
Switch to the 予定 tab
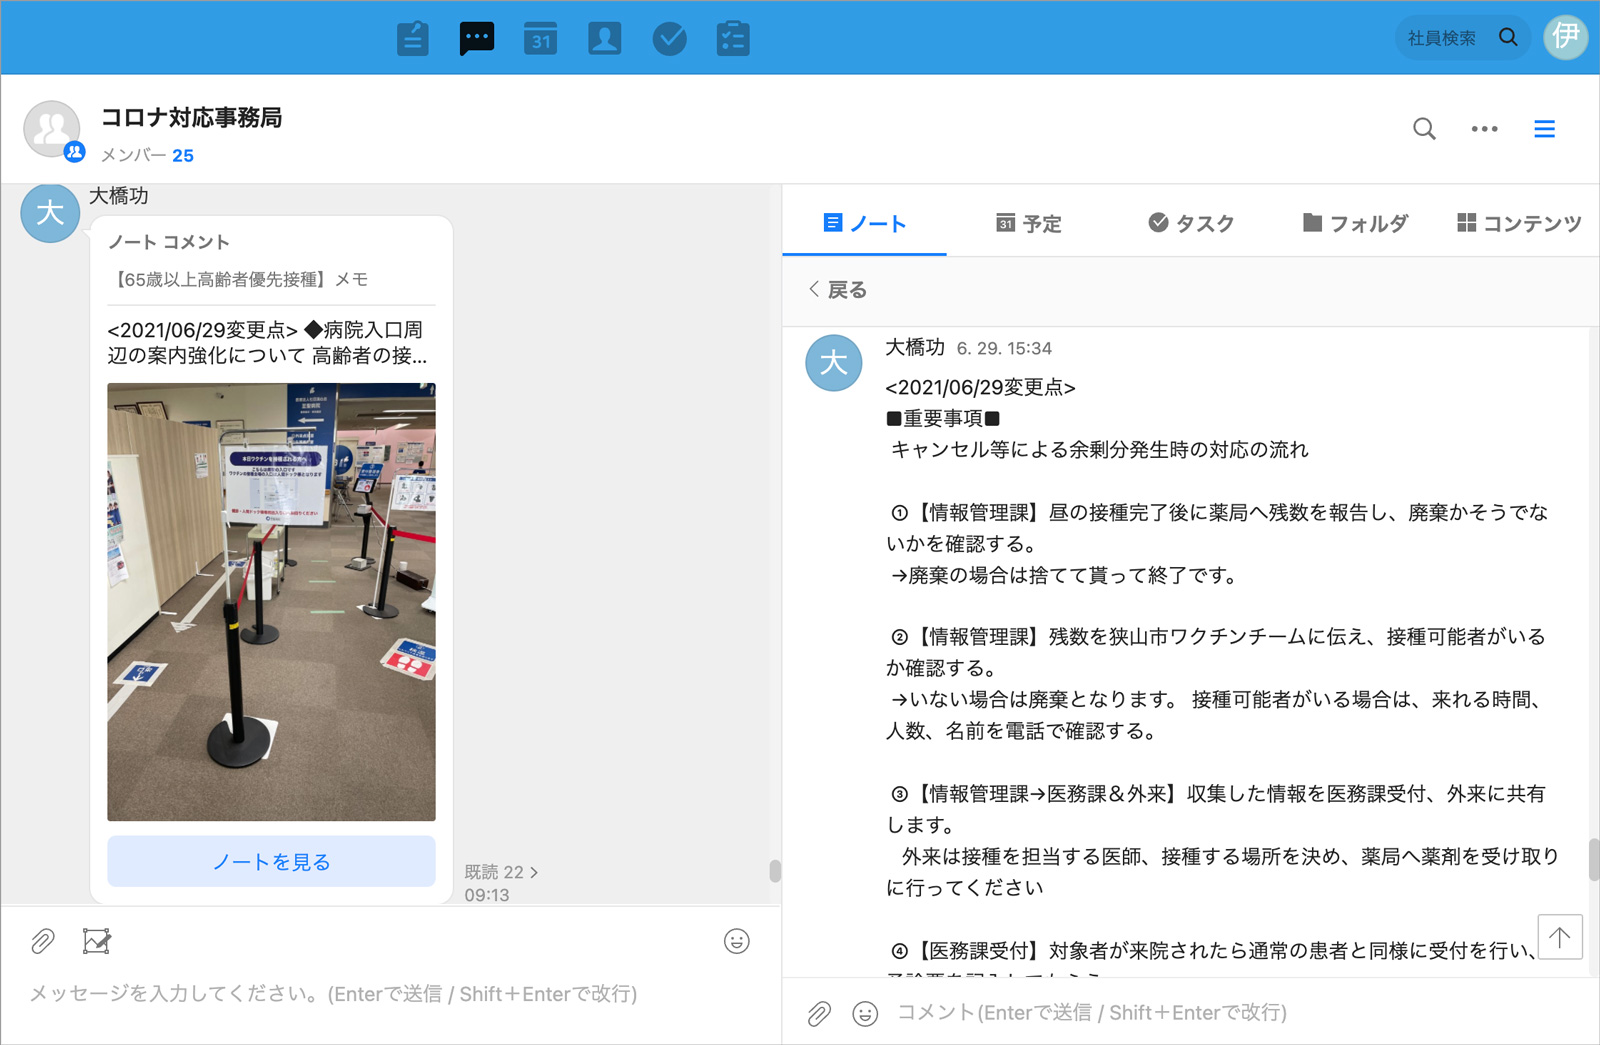(x=1029, y=223)
